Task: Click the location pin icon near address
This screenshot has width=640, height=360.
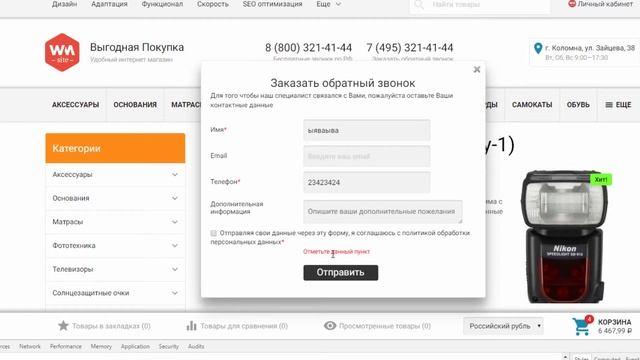Action: [538, 49]
